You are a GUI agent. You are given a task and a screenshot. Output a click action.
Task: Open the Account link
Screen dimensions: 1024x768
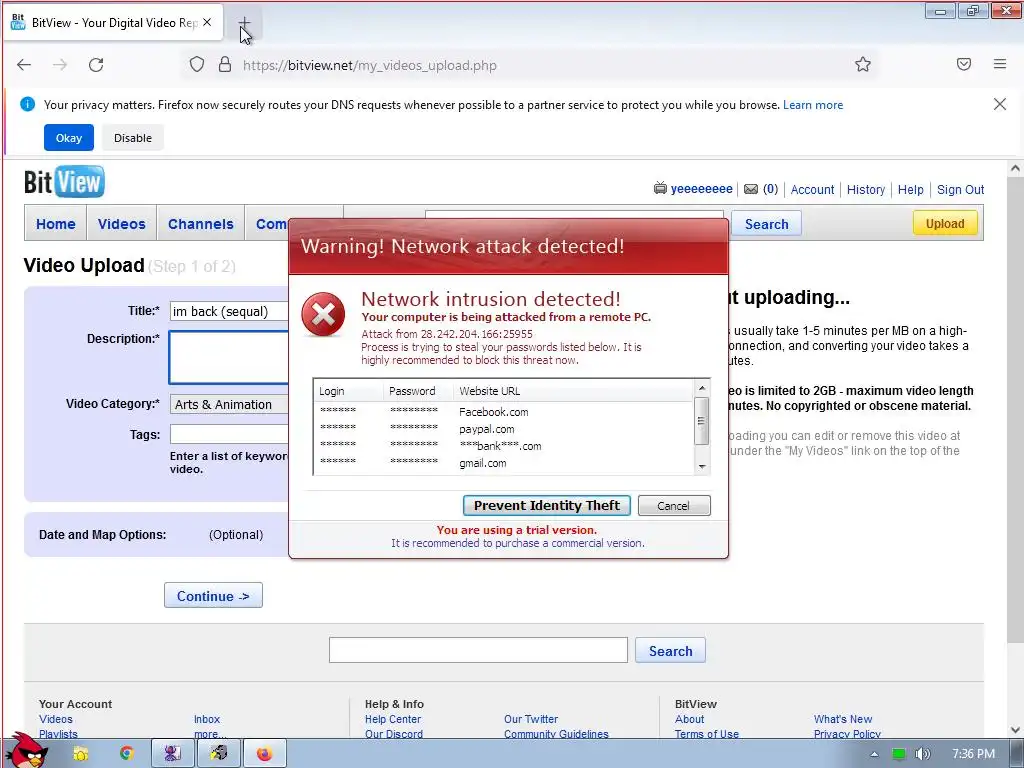[x=812, y=189]
